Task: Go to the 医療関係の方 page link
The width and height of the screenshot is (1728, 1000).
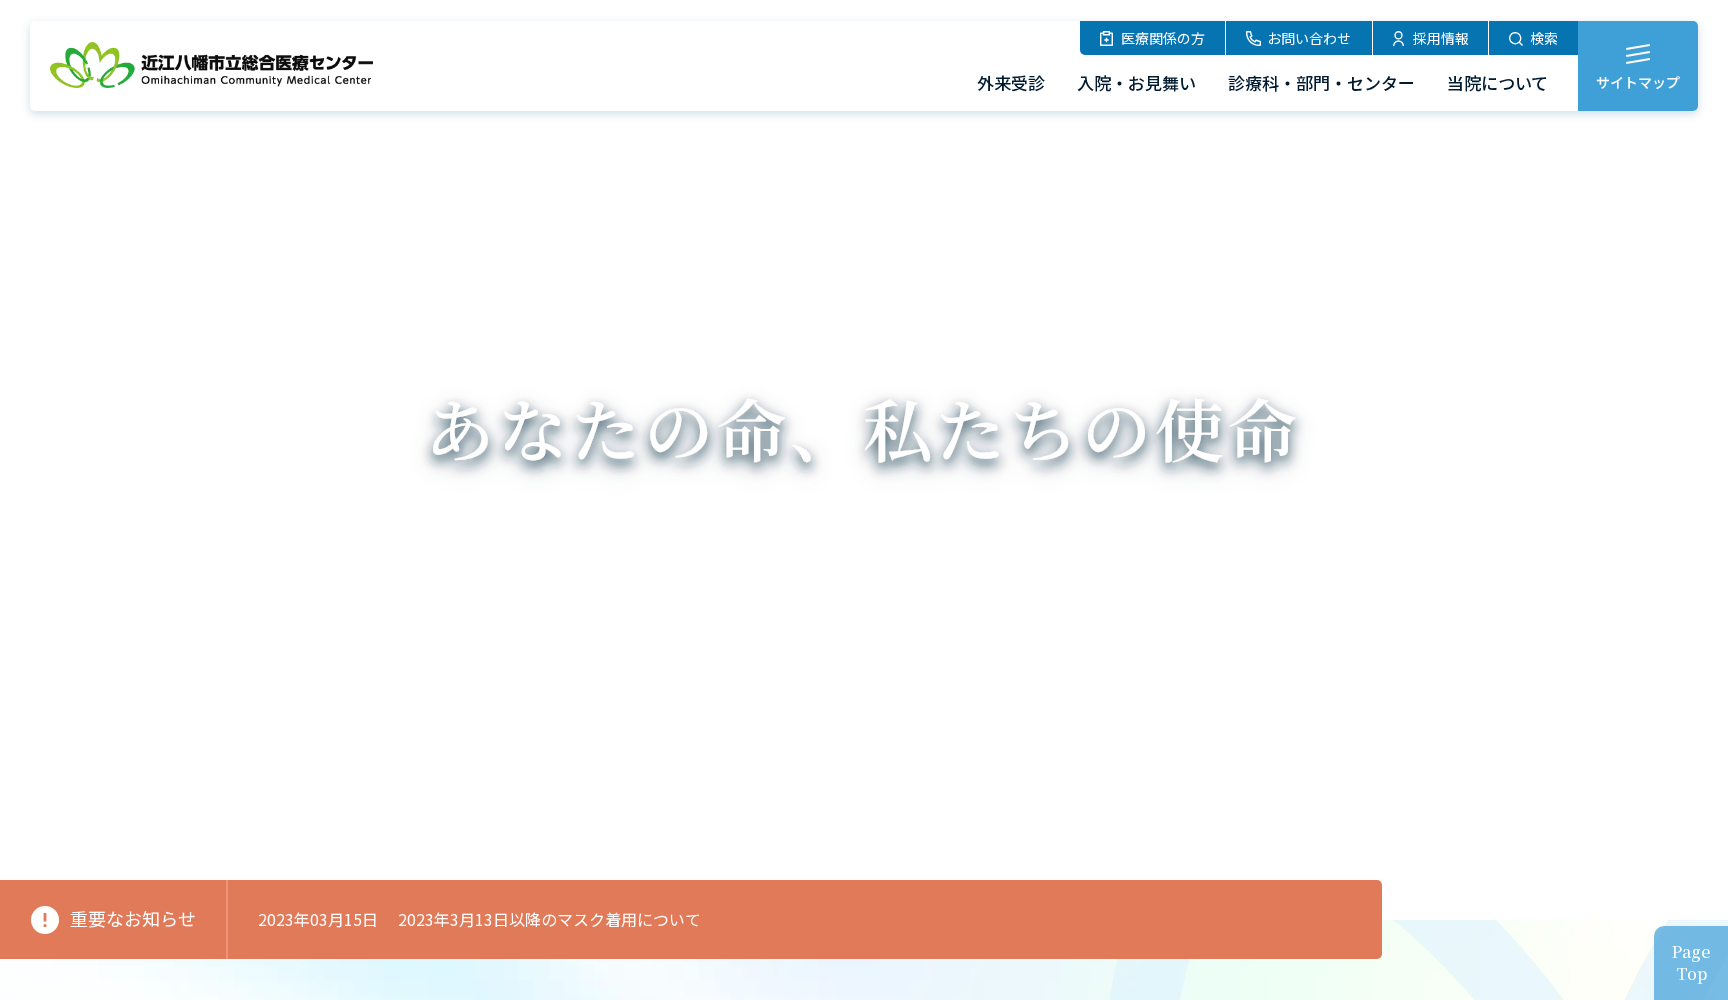Action: pyautogui.click(x=1162, y=39)
